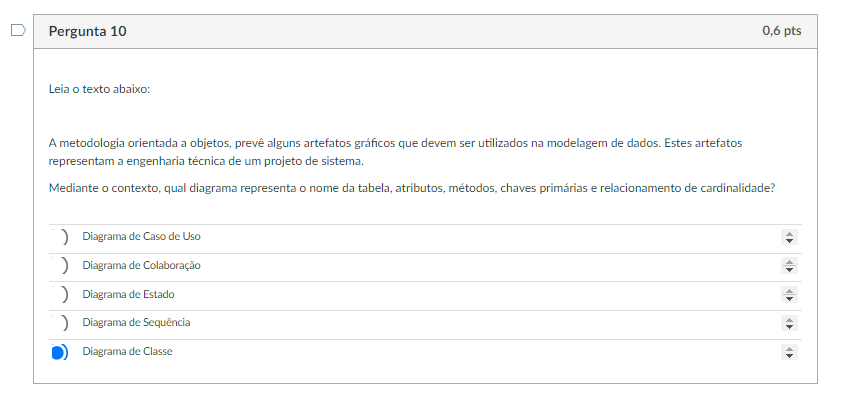This screenshot has height=403, width=847.
Task: Click the Diagrama de Colaboração answer label
Action: (x=142, y=265)
